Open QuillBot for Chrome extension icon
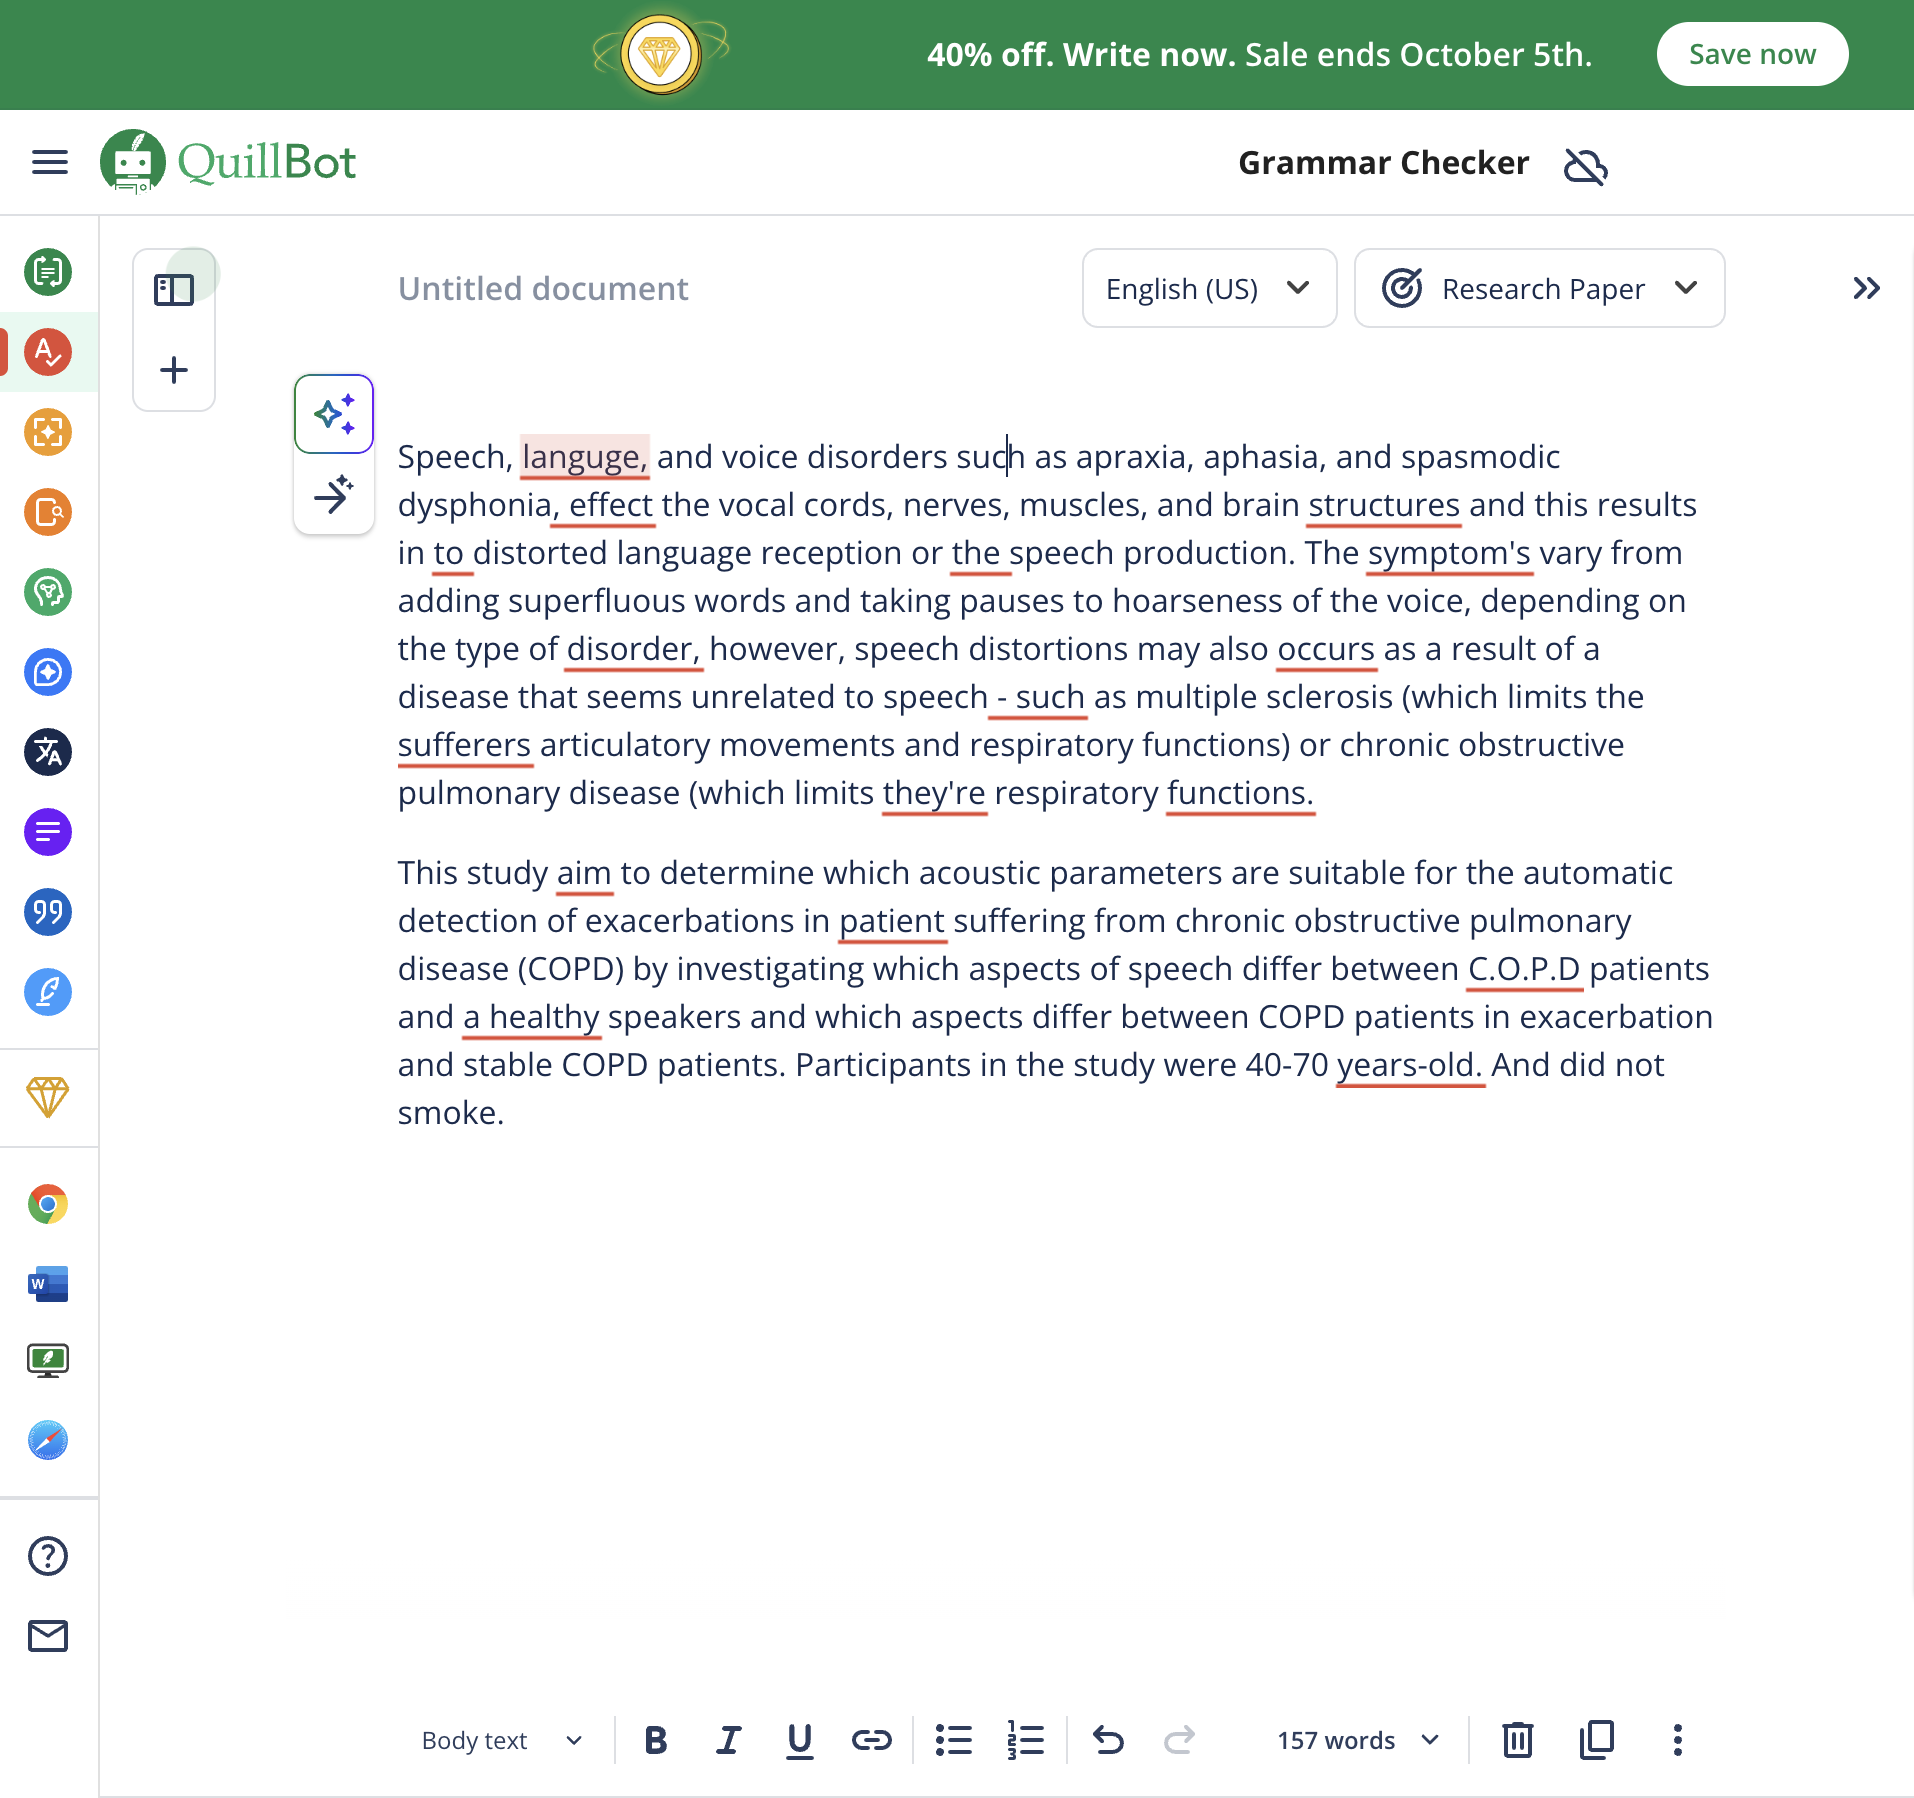 (x=48, y=1204)
